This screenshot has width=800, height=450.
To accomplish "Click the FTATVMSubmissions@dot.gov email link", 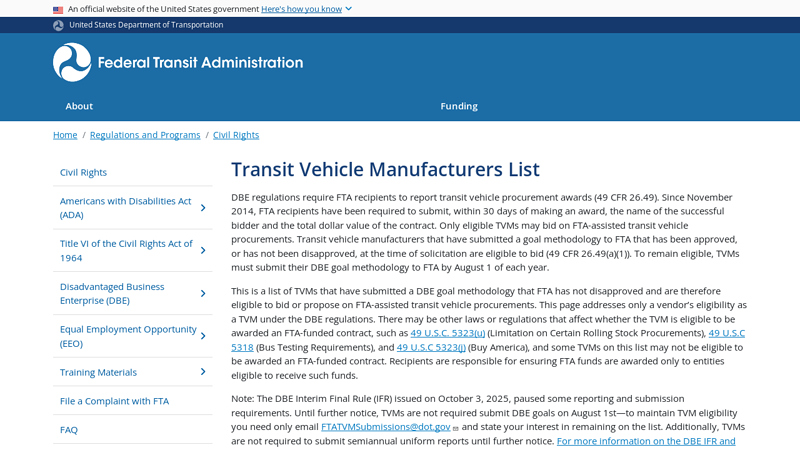I will [386, 427].
